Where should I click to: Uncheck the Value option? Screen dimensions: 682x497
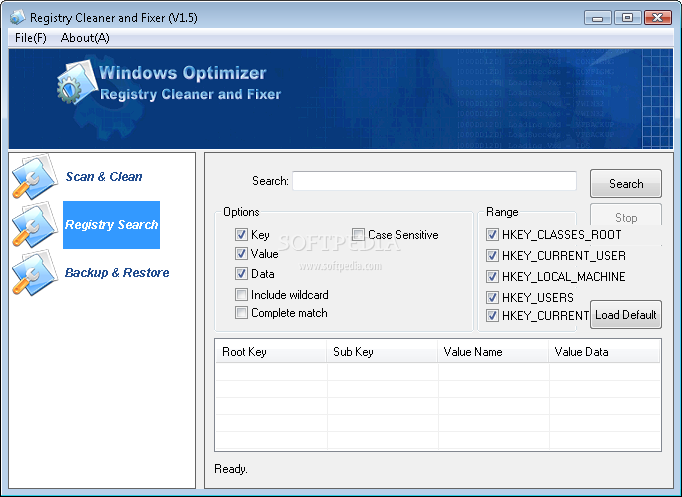click(241, 254)
